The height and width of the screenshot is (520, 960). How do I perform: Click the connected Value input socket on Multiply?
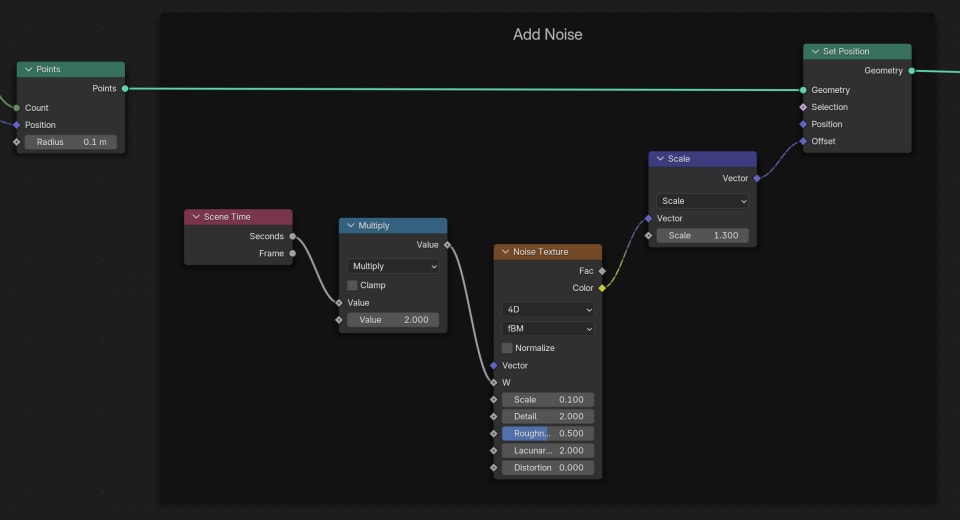pyautogui.click(x=339, y=303)
